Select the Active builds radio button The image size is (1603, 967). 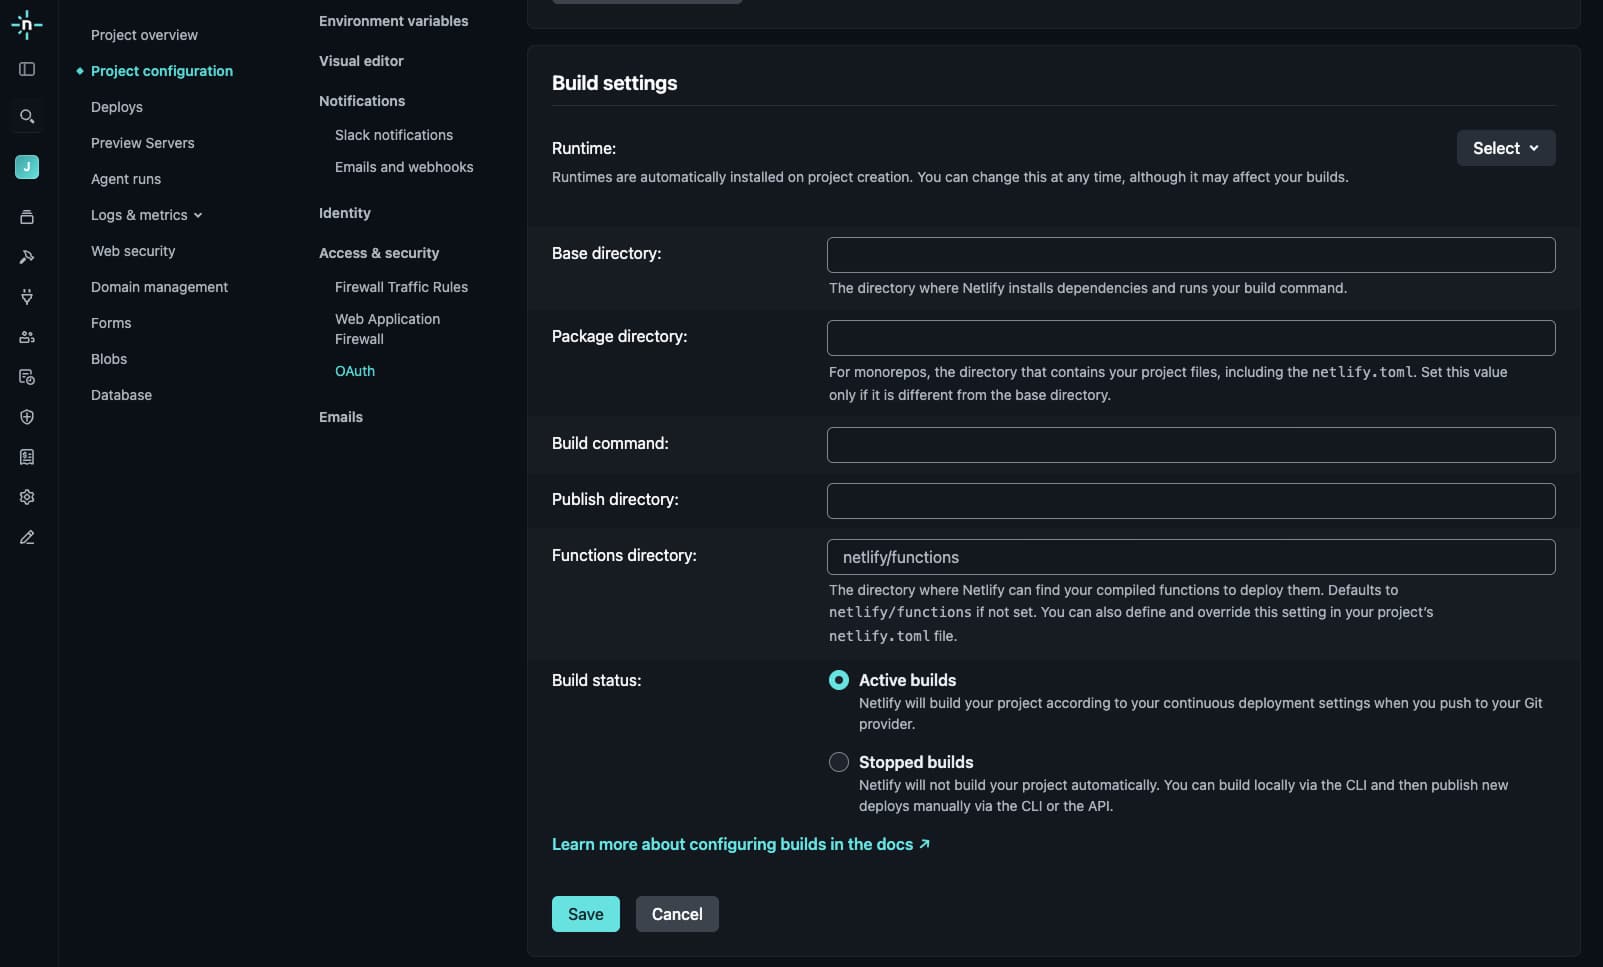point(839,680)
